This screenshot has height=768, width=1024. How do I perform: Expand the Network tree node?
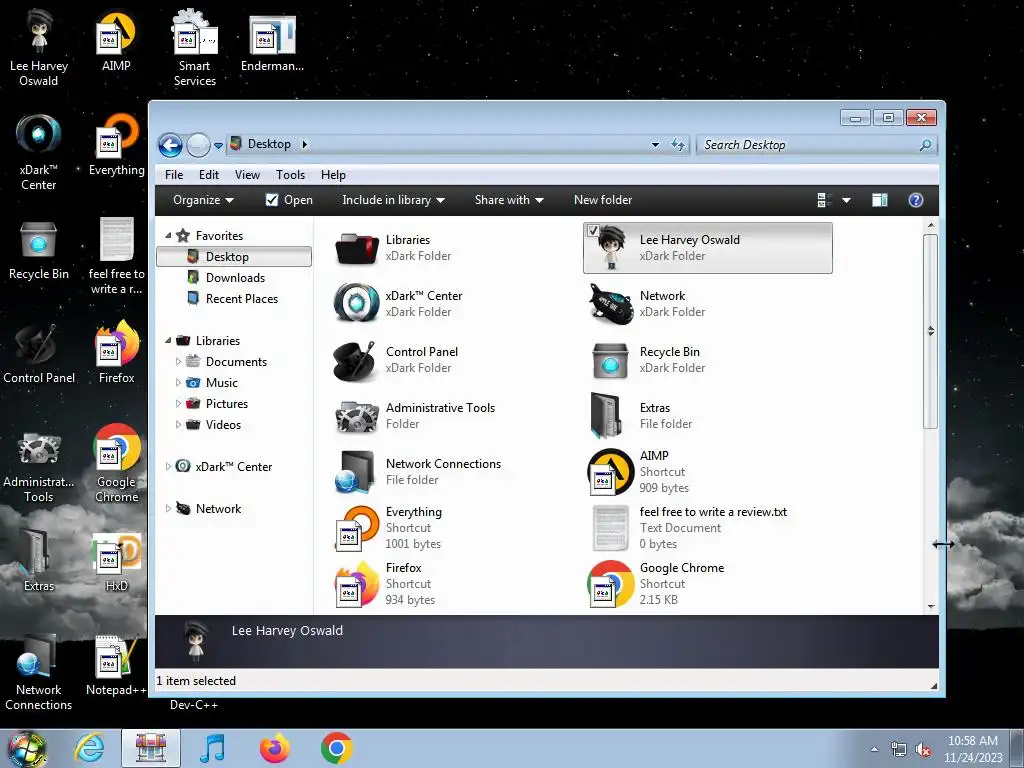[168, 508]
